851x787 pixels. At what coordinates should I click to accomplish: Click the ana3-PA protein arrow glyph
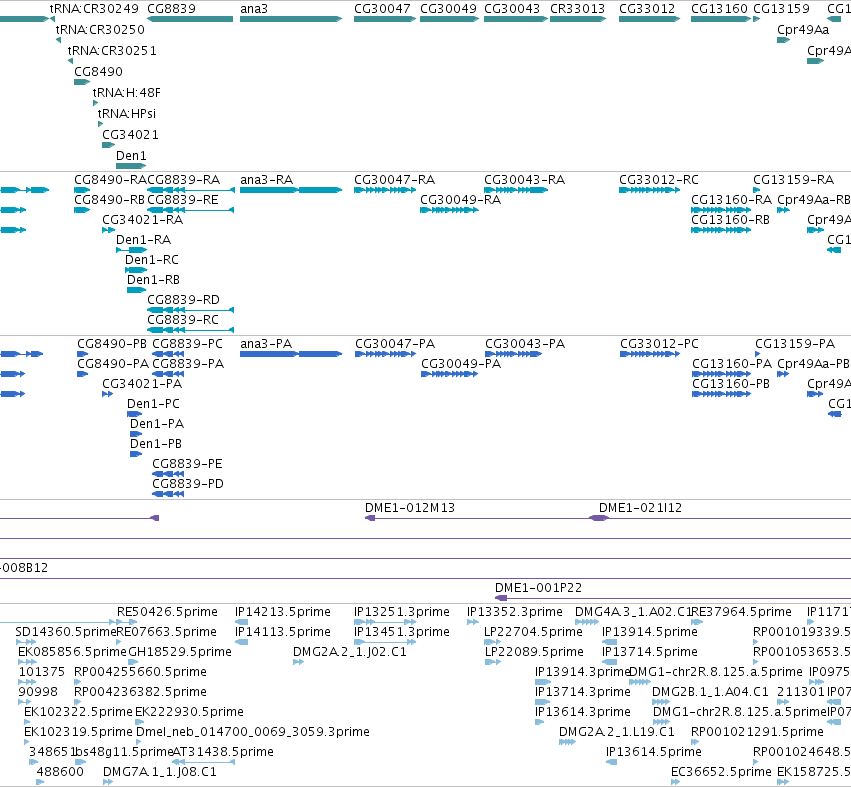(x=291, y=354)
